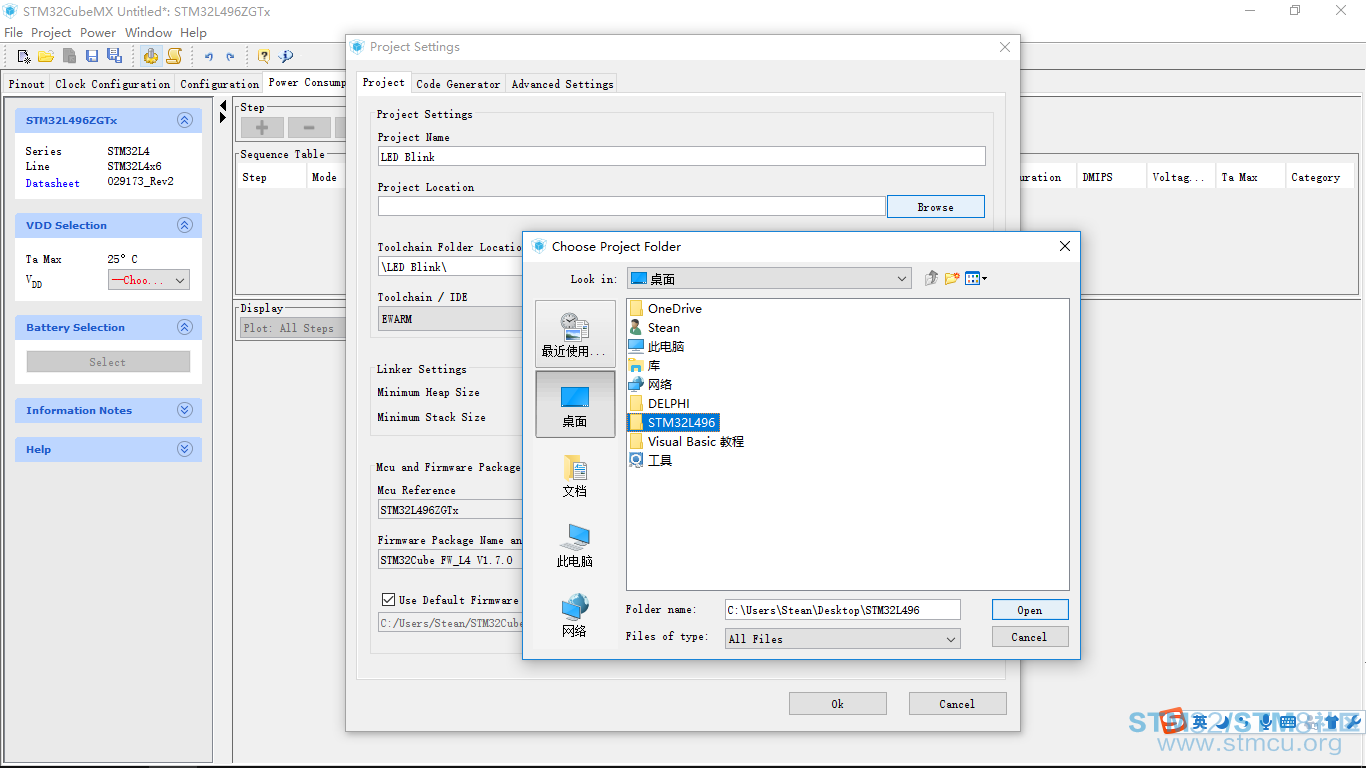The width and height of the screenshot is (1366, 768).
Task: Open the Power menu
Action: pos(98,33)
